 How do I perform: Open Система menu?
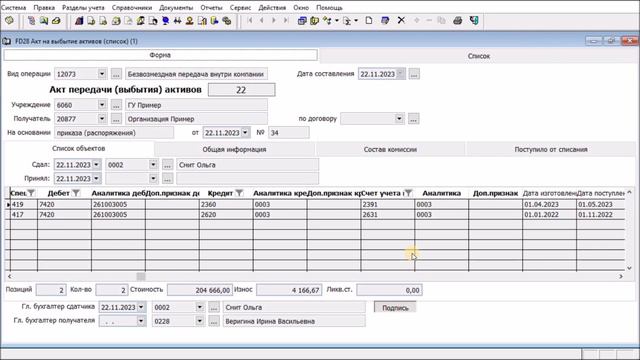(13, 8)
